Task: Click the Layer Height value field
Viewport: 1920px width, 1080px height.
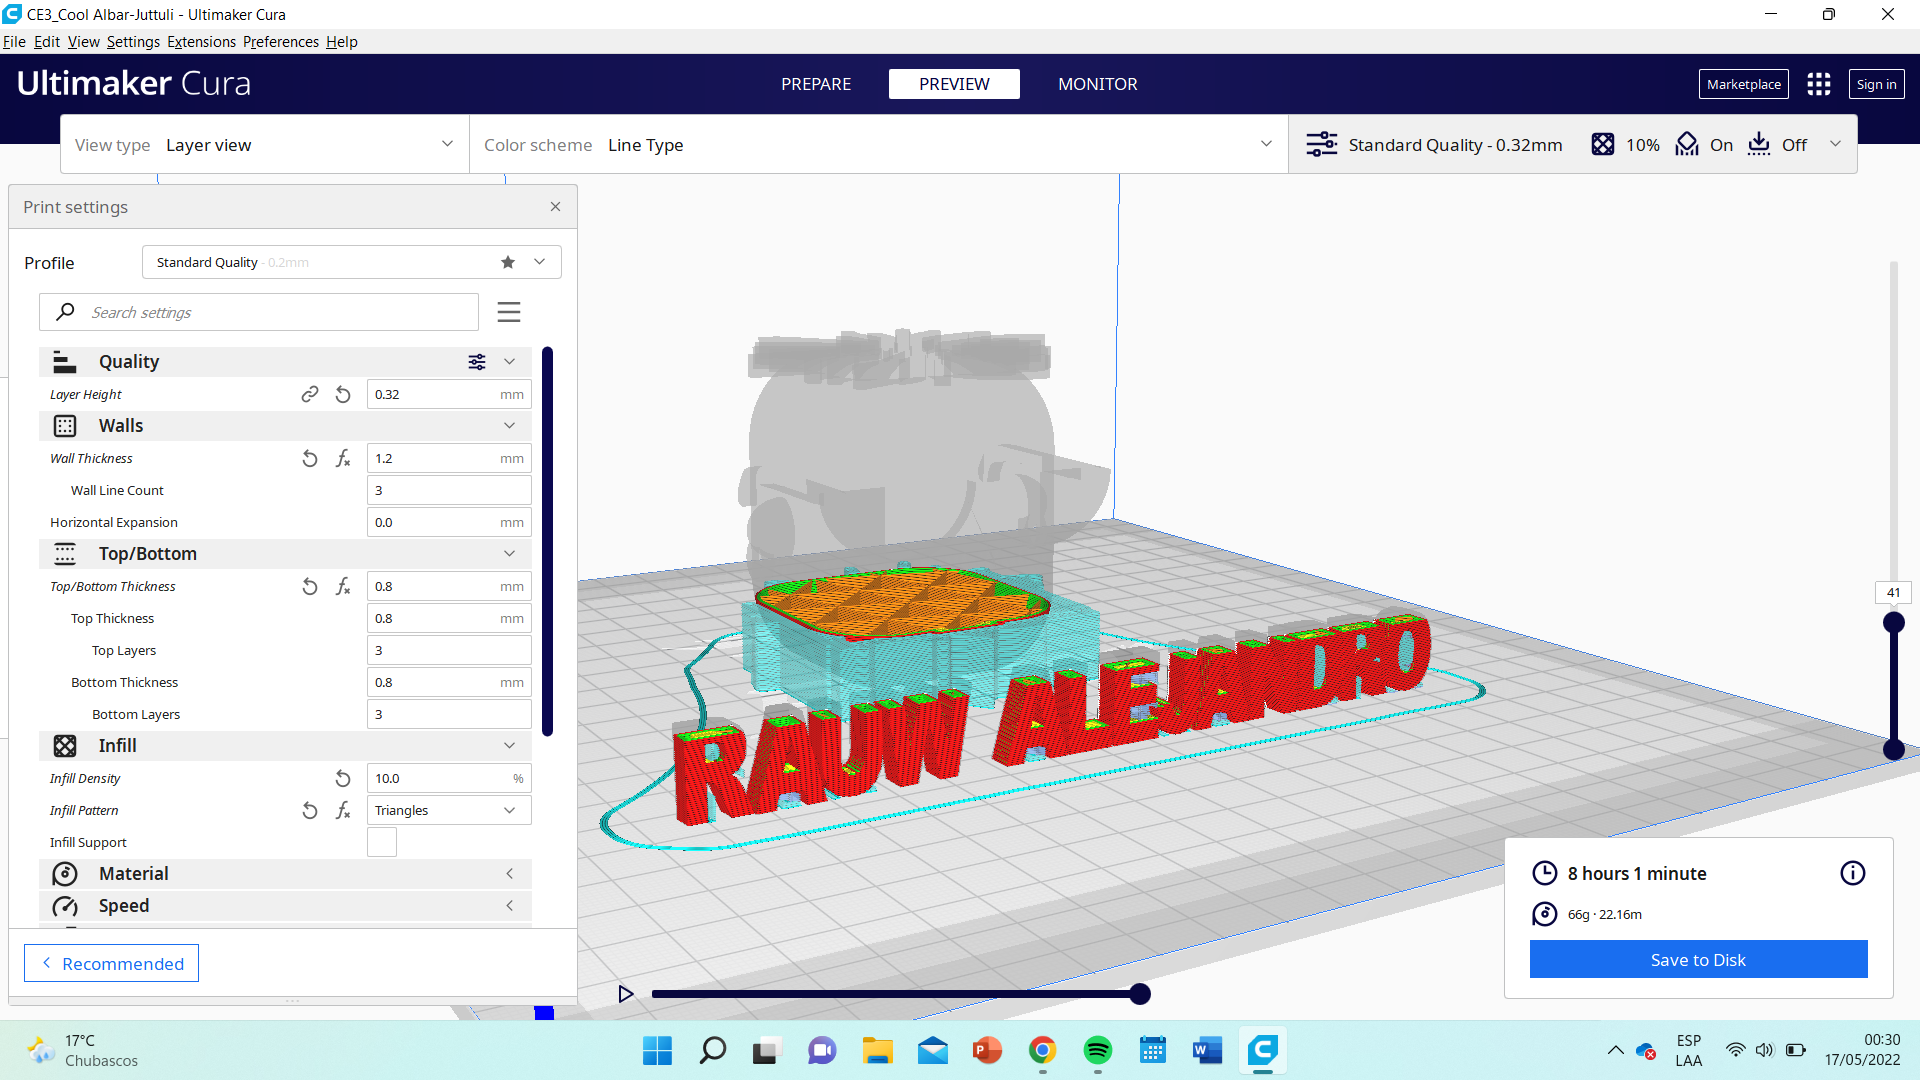Action: click(x=449, y=394)
